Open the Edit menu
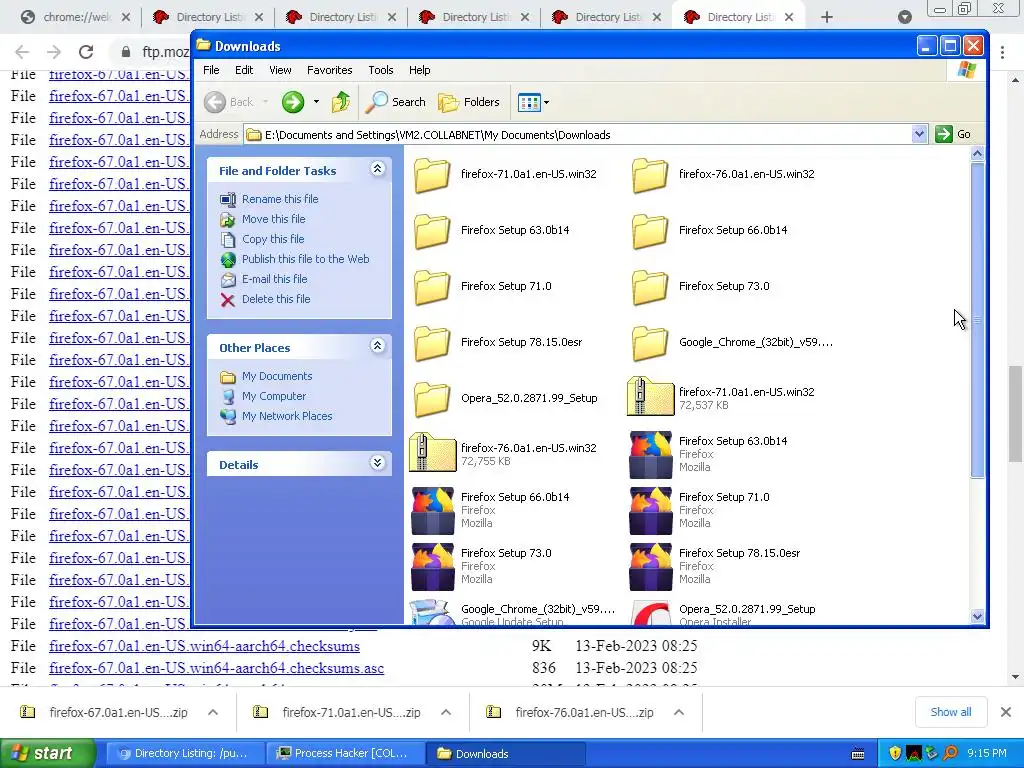This screenshot has width=1024, height=768. (x=244, y=70)
